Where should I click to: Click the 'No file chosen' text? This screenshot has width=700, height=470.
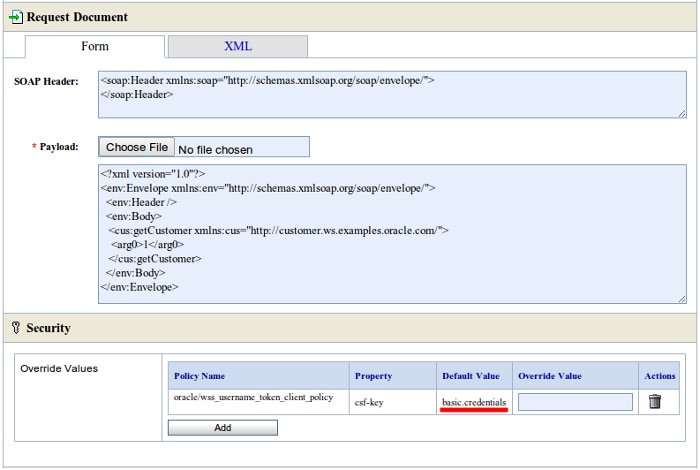point(215,150)
